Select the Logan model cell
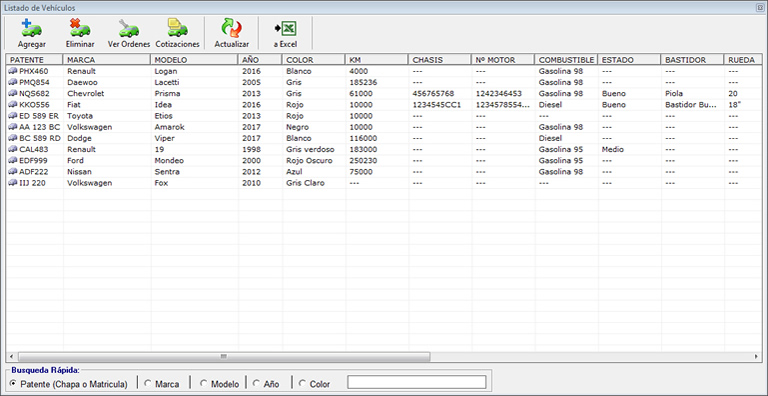768x396 pixels. (x=166, y=71)
